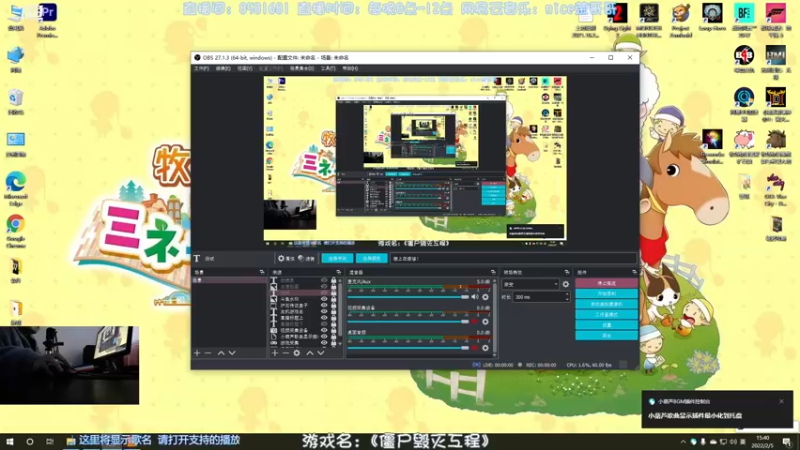
Task: Unmute the 桌面音频 audio channel
Action: point(475,348)
